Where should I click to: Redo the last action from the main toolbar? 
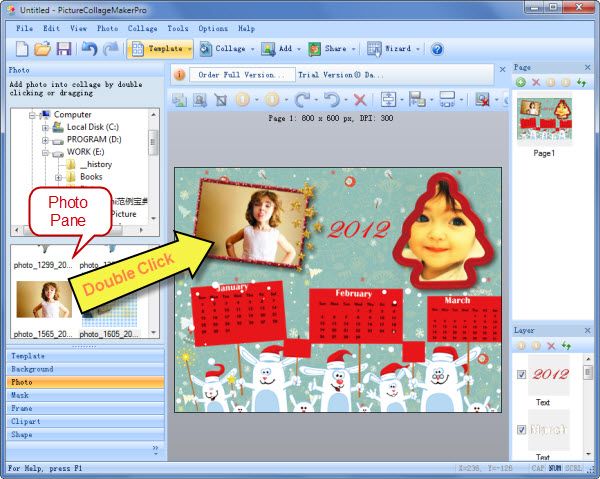(x=111, y=49)
